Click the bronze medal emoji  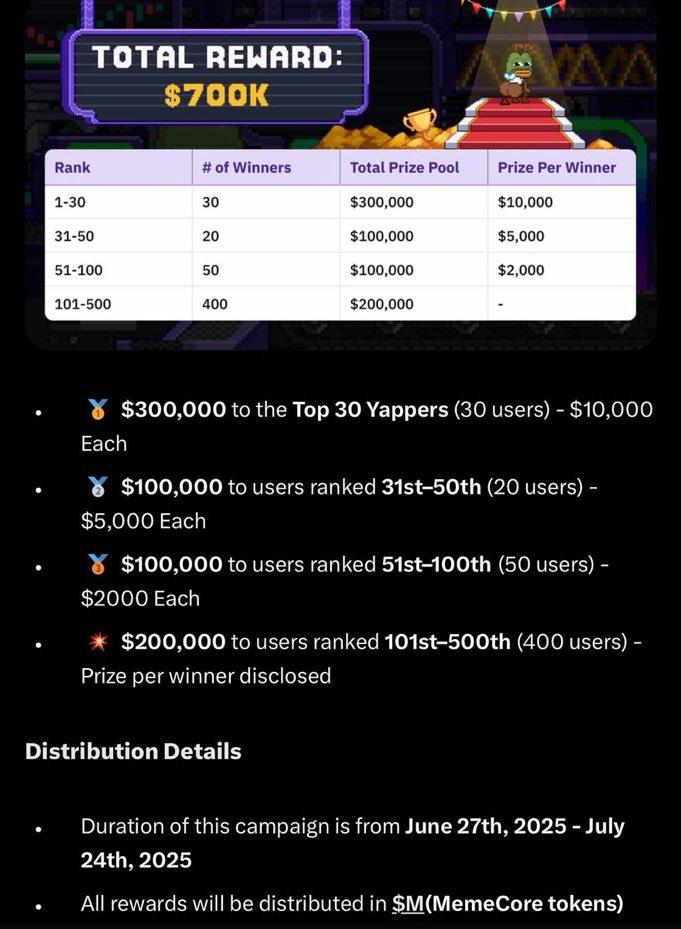coord(97,565)
